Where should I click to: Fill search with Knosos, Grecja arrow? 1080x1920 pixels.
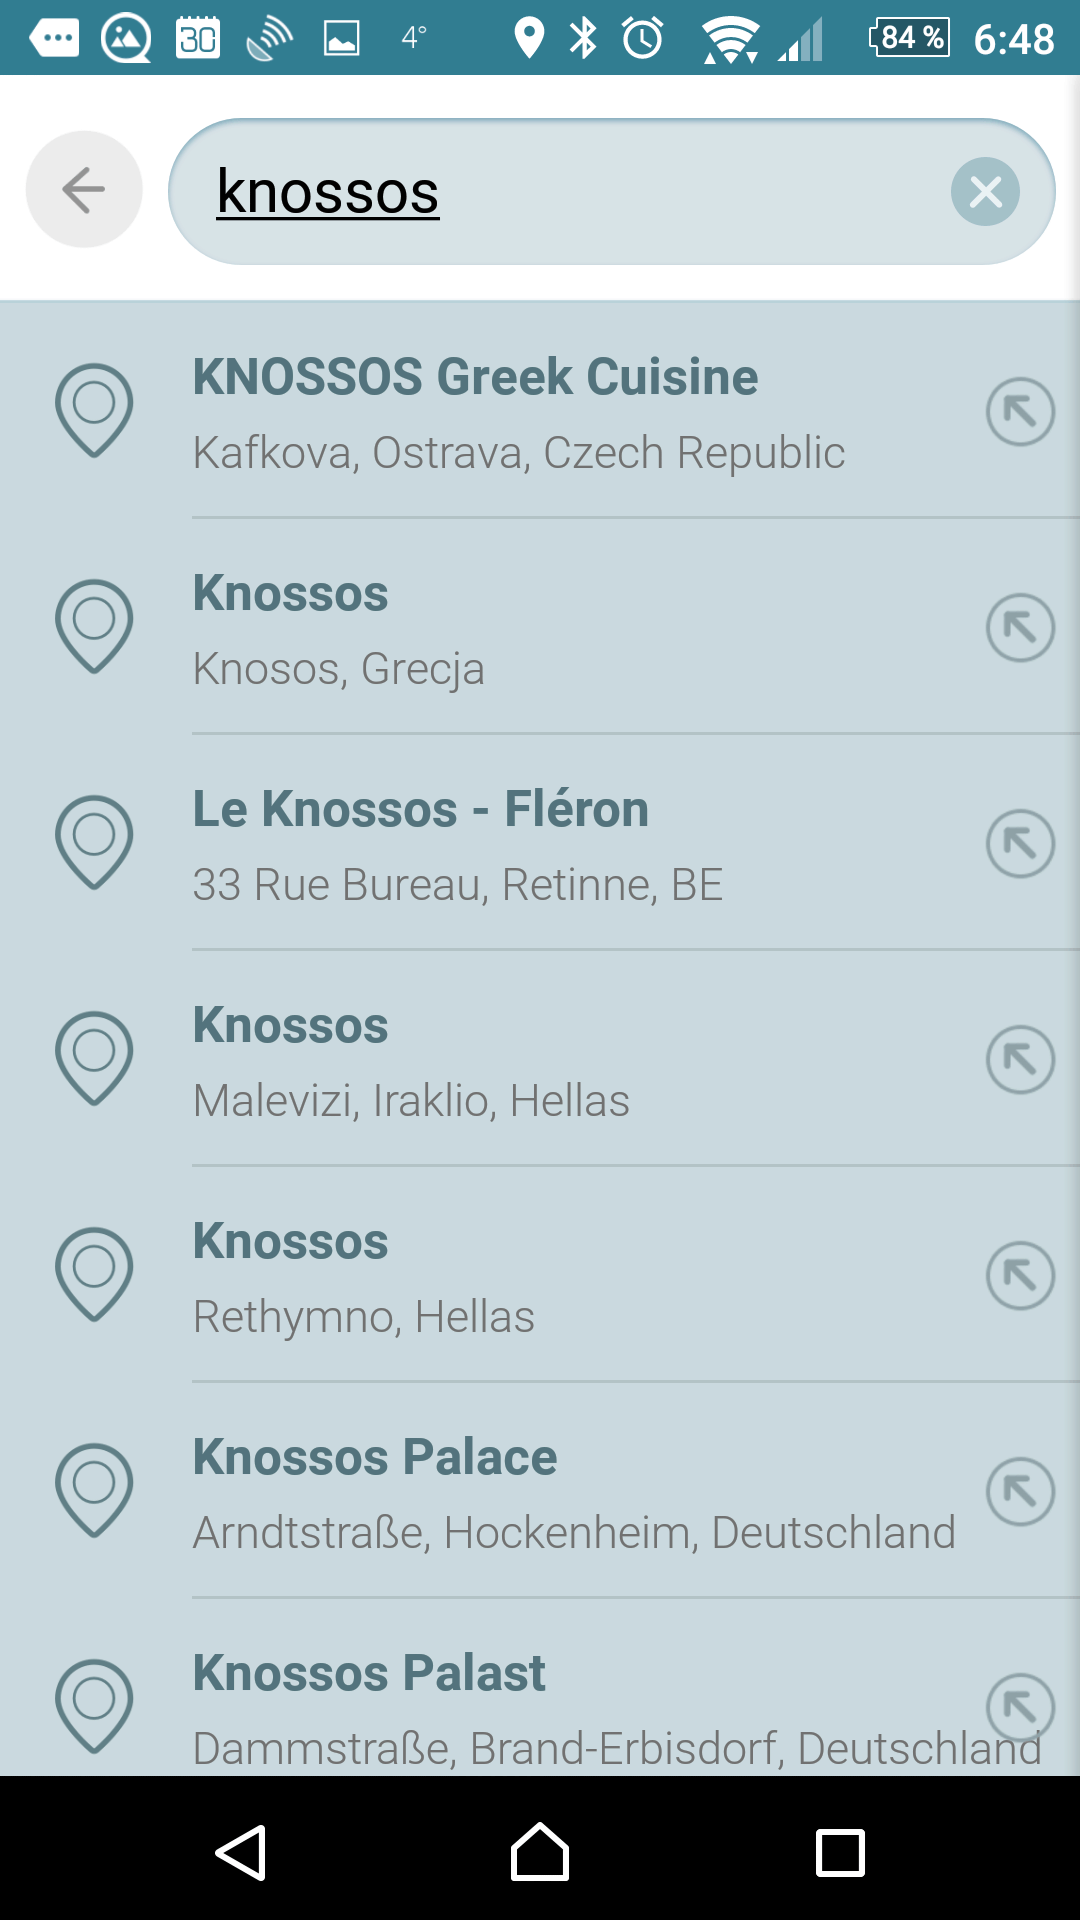click(x=1020, y=627)
